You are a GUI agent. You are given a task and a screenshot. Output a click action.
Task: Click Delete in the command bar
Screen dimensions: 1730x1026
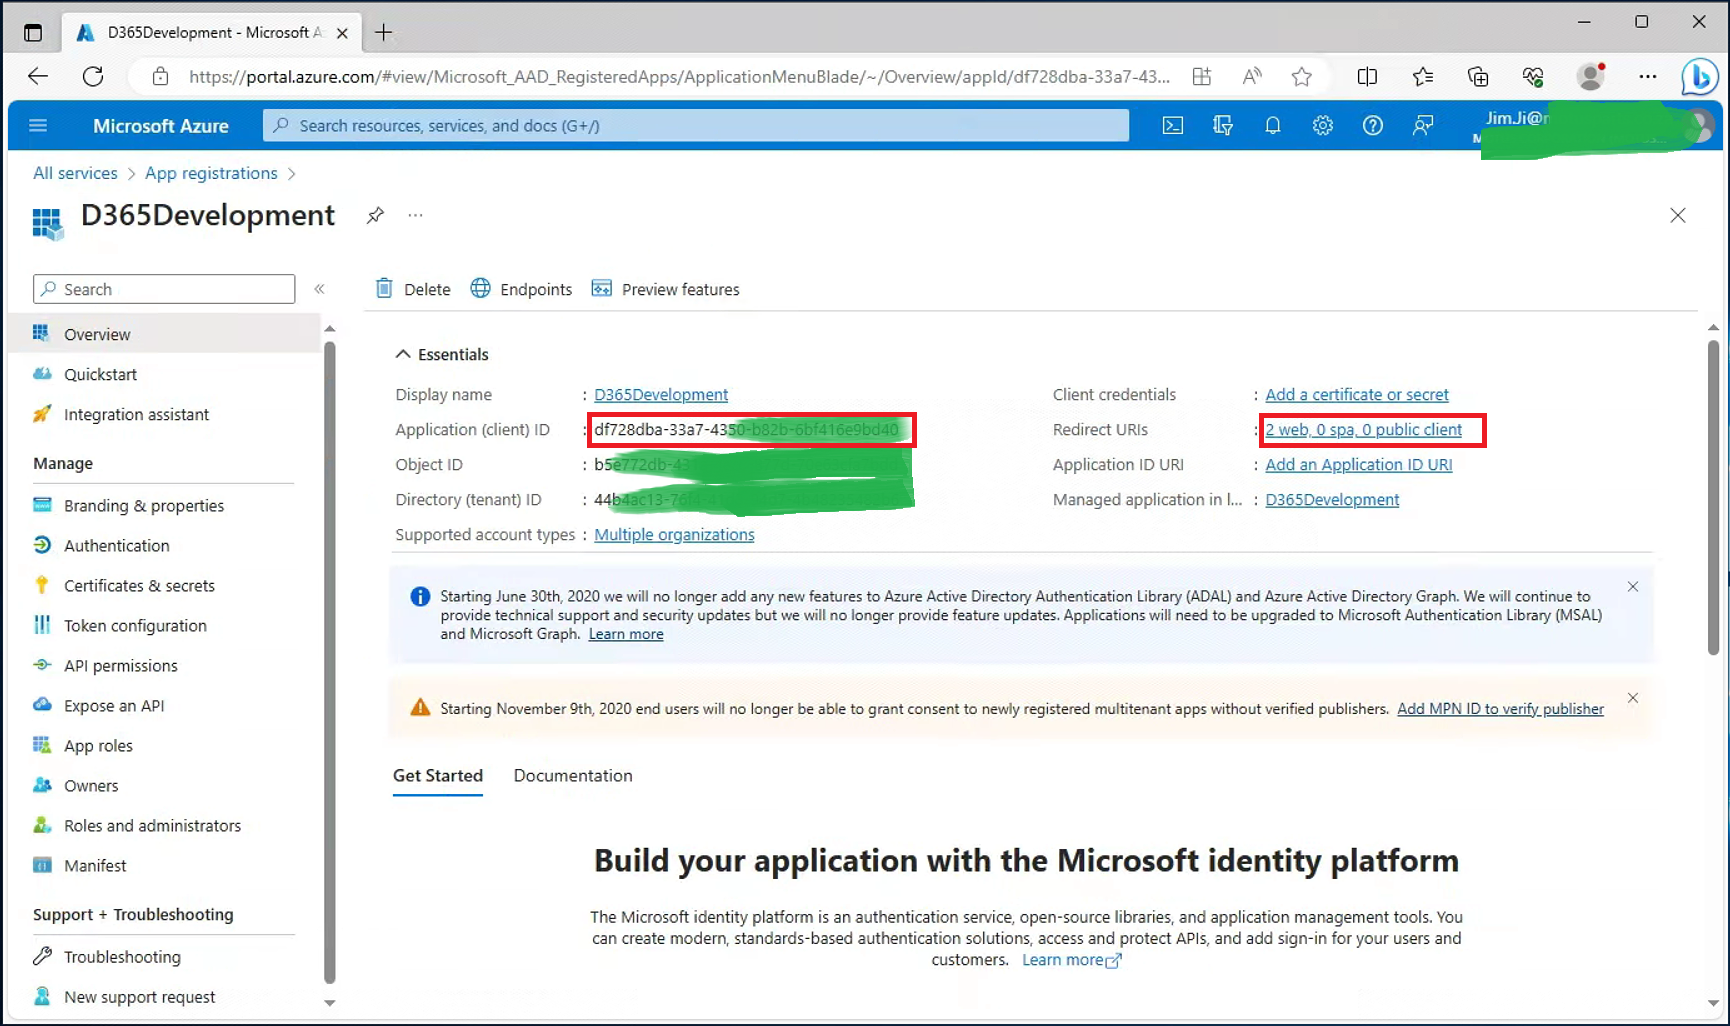[x=413, y=289]
